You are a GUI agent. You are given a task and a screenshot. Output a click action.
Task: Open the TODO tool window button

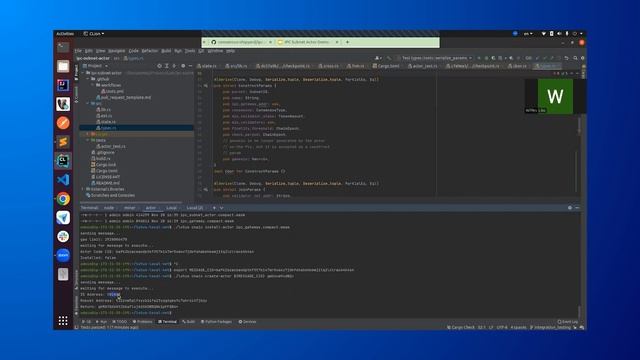tap(120, 322)
